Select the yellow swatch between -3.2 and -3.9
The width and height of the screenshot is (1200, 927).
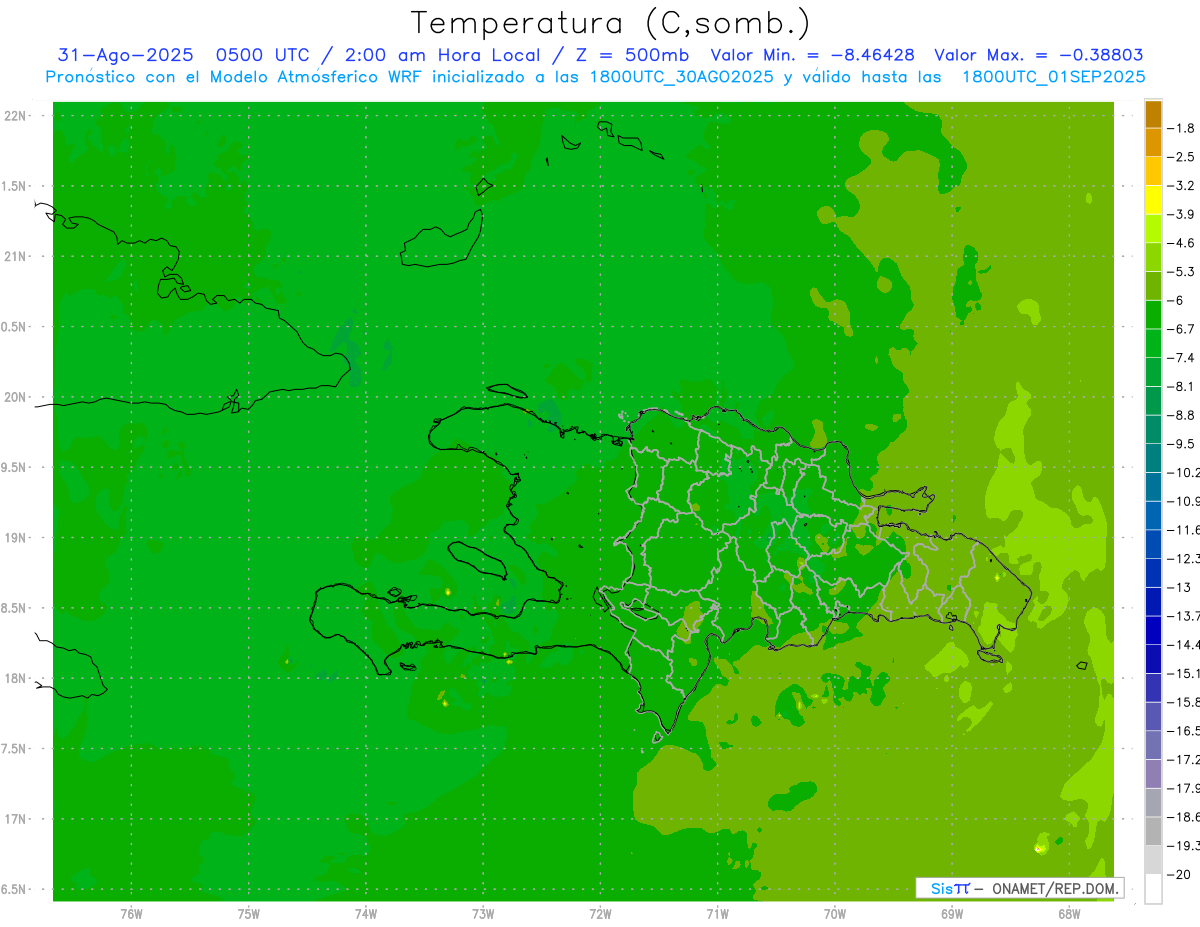(x=1153, y=200)
